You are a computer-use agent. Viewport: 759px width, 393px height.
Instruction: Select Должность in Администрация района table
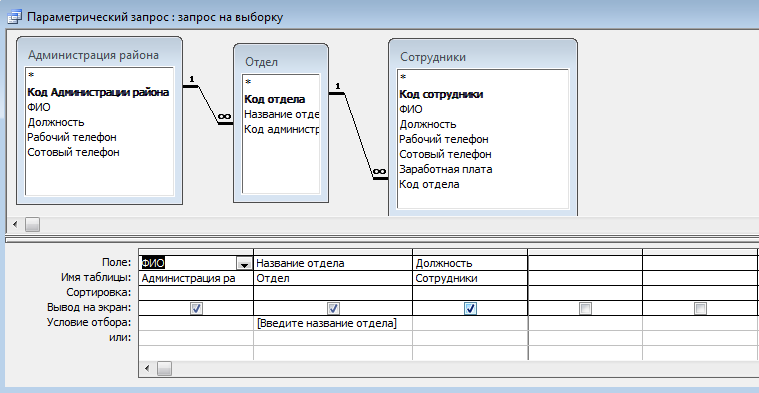[56, 122]
